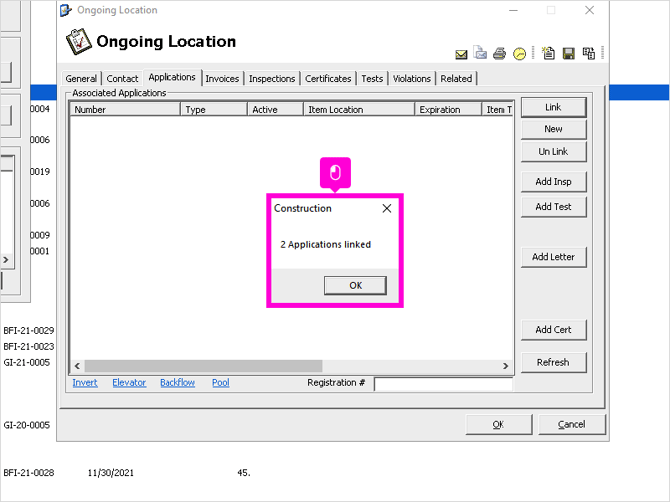Open the Elevator link
The height and width of the screenshot is (502, 670).
click(x=129, y=383)
